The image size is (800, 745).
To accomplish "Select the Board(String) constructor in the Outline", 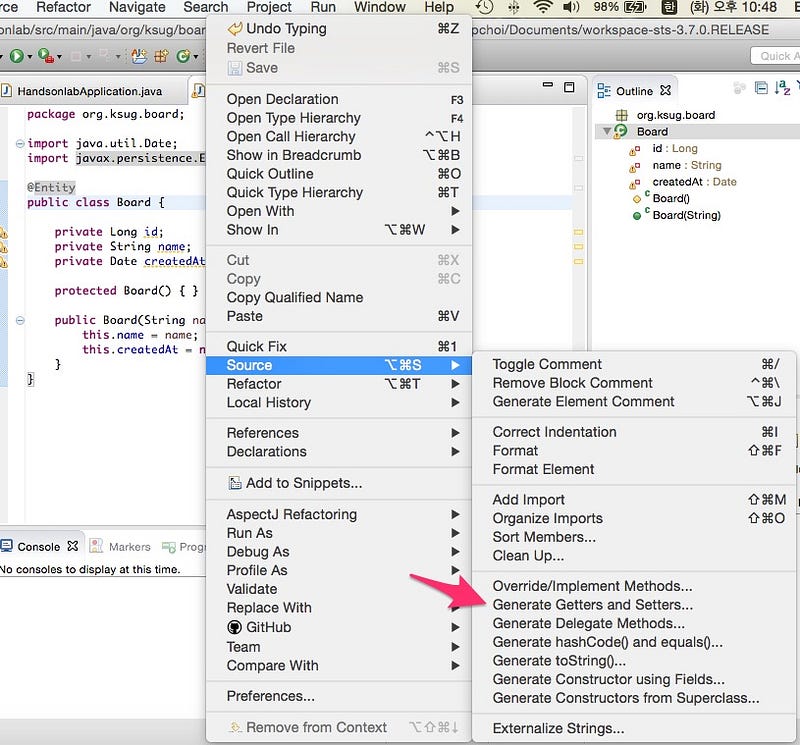I will (686, 215).
